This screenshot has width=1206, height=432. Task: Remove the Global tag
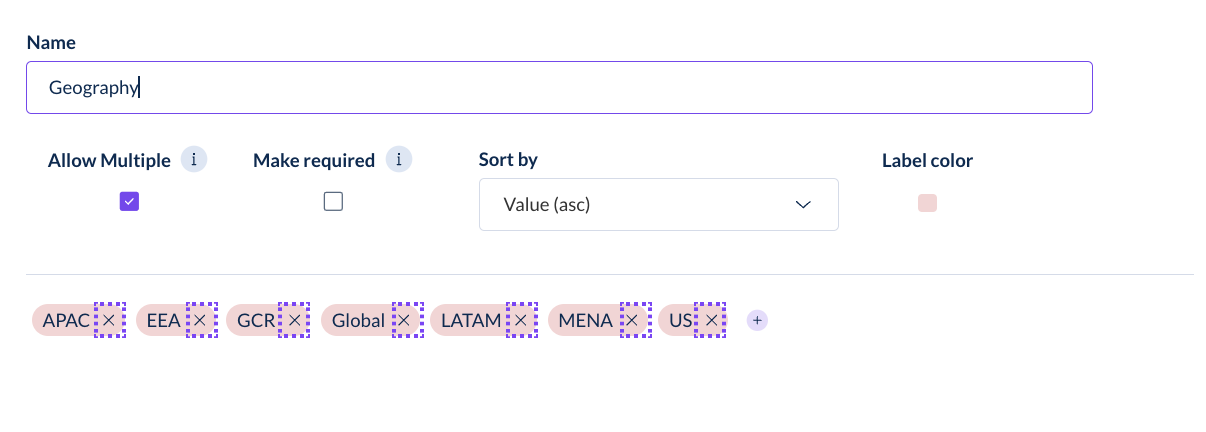(x=408, y=320)
